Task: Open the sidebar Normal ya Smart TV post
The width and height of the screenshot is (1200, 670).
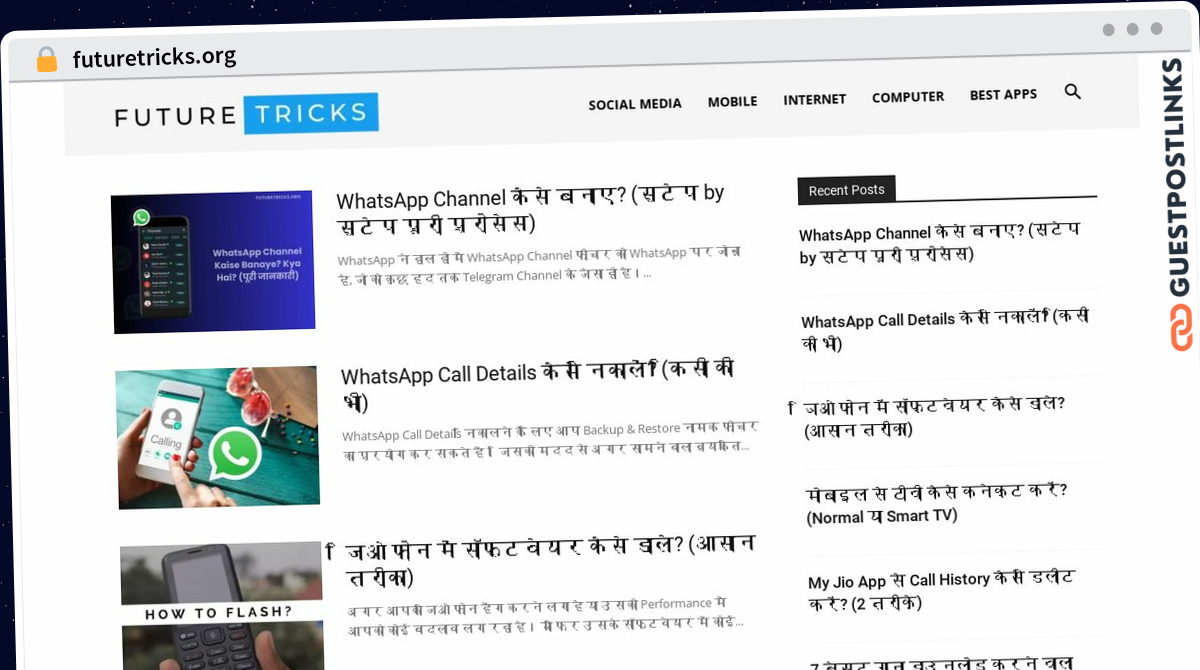Action: pos(937,504)
